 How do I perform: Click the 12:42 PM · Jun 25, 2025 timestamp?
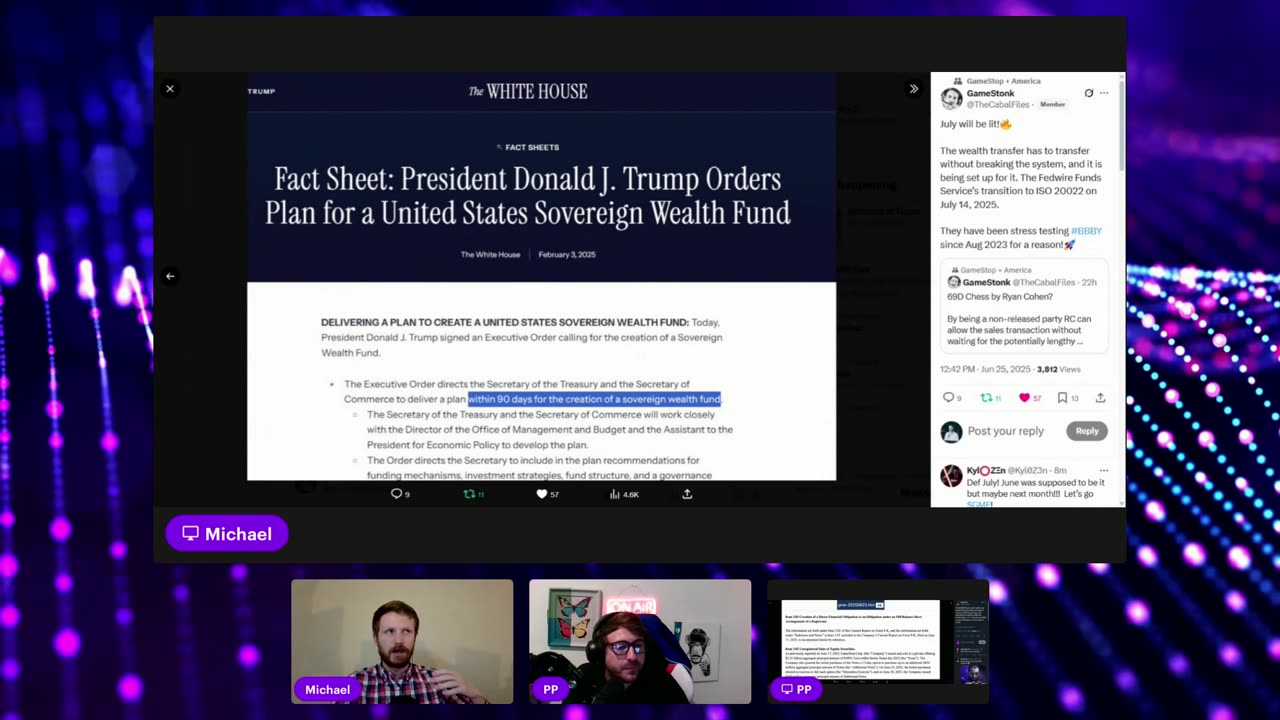coord(985,370)
